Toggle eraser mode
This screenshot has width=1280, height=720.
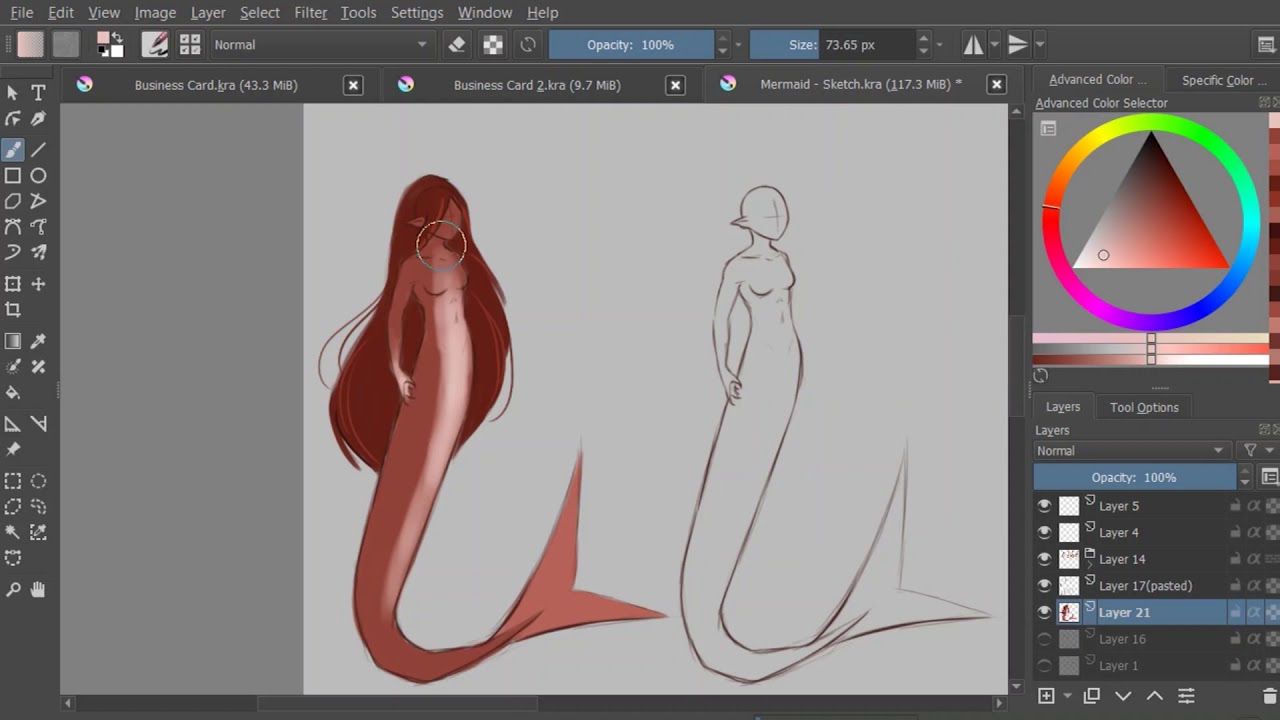pyautogui.click(x=457, y=44)
